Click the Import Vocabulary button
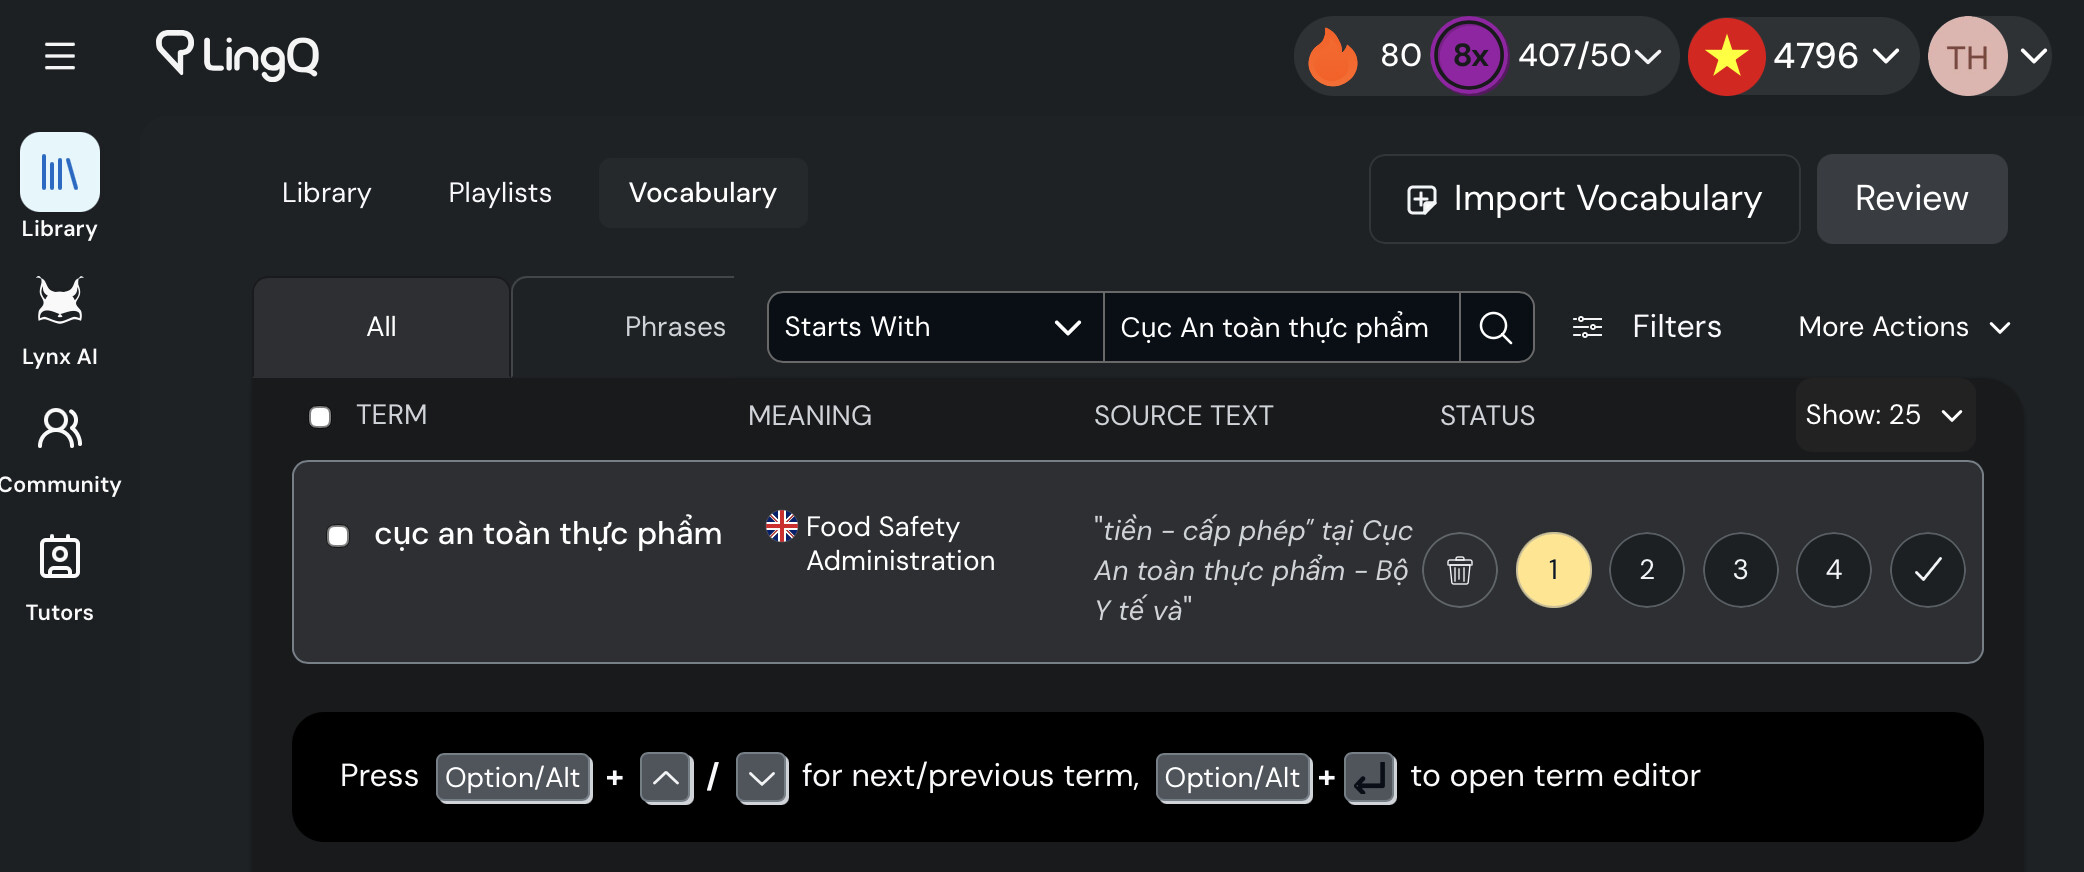2084x872 pixels. 1585,199
